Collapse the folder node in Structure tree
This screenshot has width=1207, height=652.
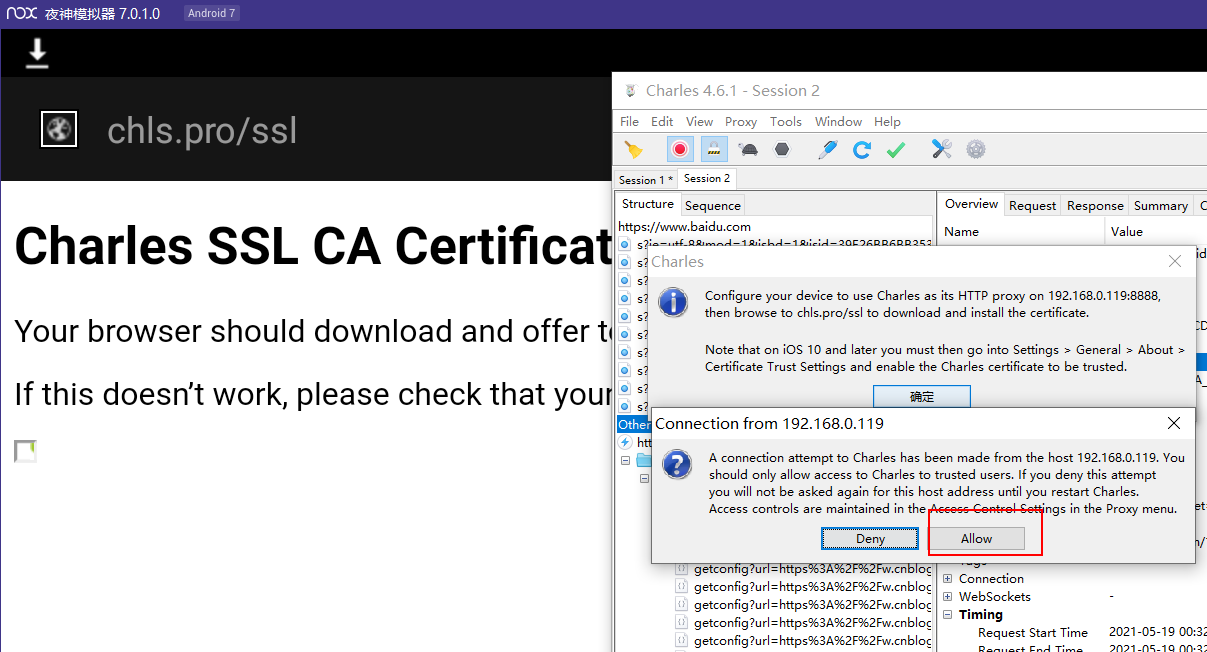pyautogui.click(x=626, y=460)
